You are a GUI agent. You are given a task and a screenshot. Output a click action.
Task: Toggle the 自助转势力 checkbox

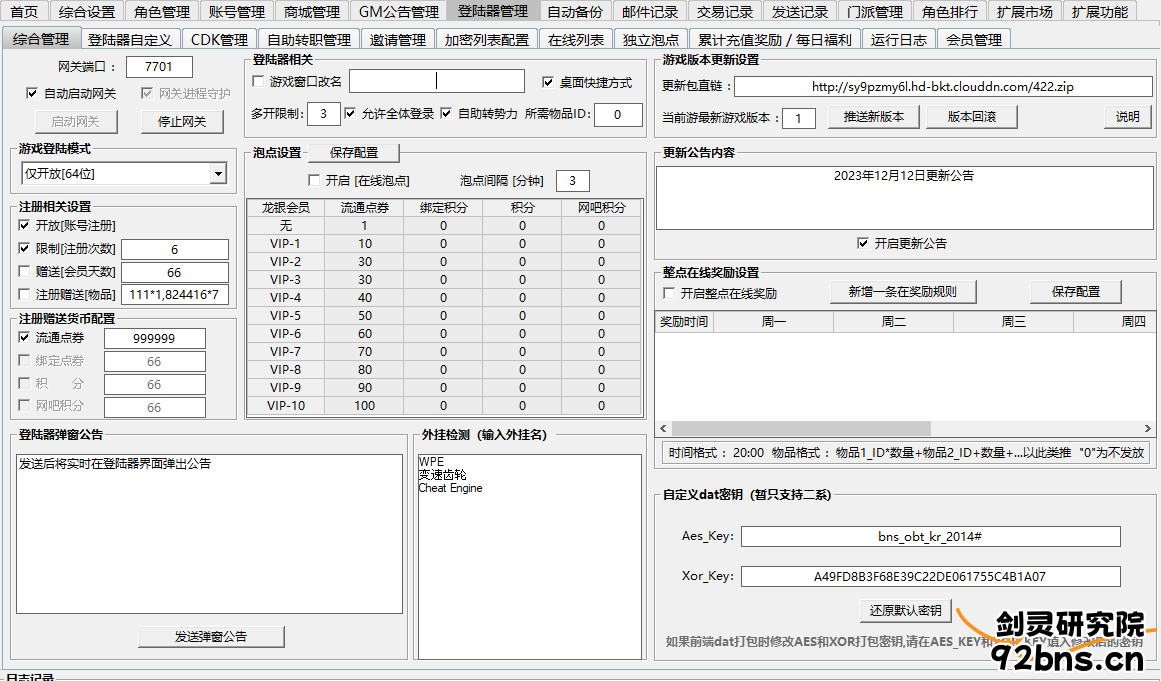446,113
